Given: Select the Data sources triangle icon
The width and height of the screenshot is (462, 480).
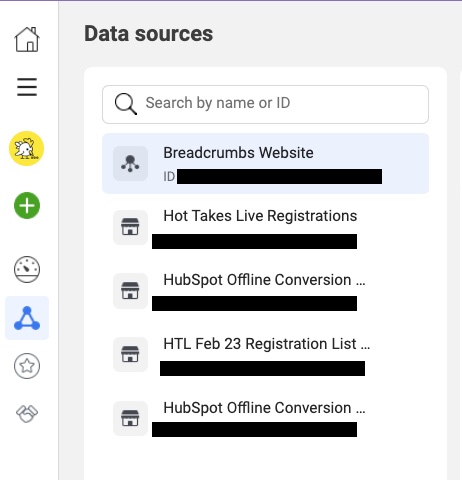Looking at the screenshot, I should [x=27, y=318].
